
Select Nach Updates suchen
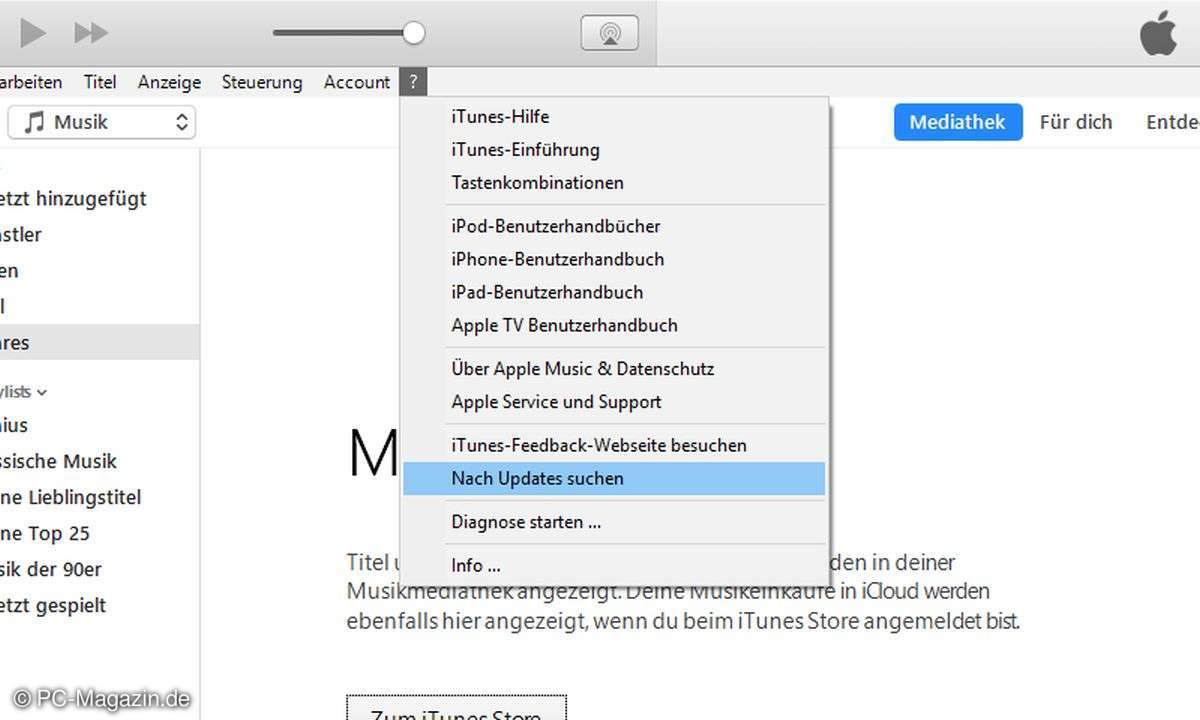click(x=614, y=478)
